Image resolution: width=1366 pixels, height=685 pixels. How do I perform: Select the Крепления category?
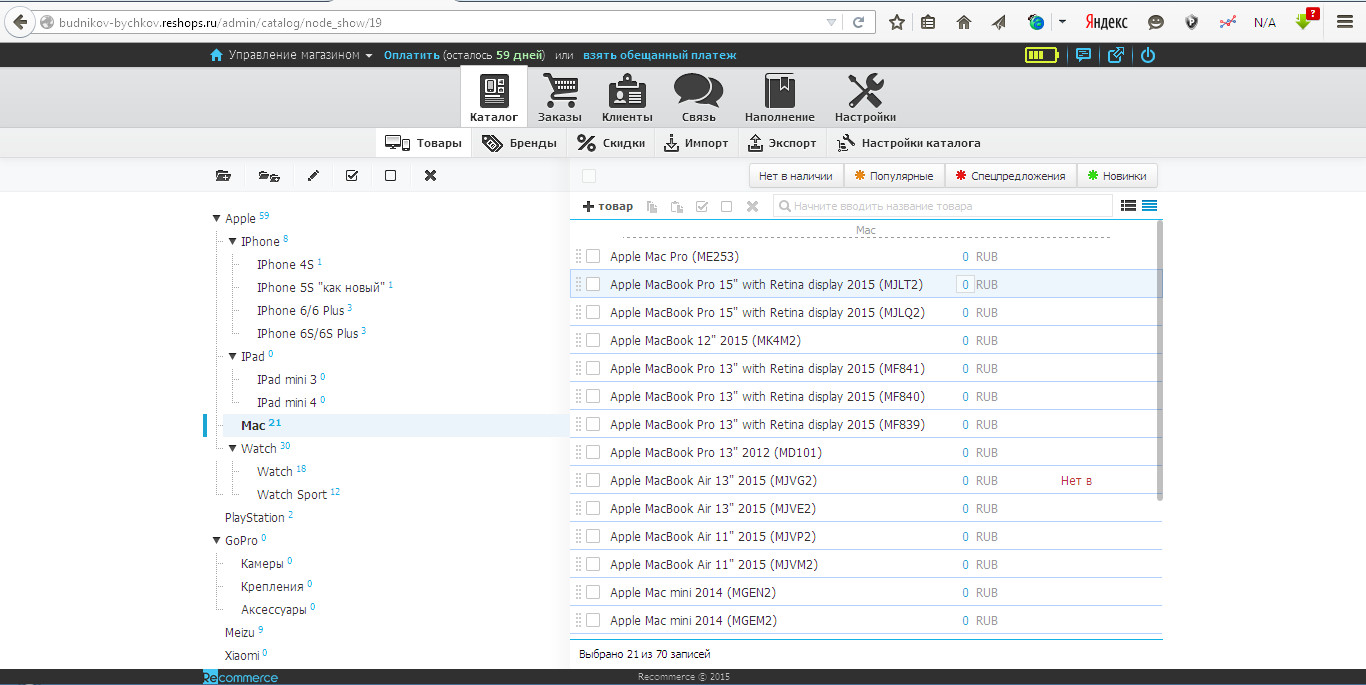[x=272, y=587]
